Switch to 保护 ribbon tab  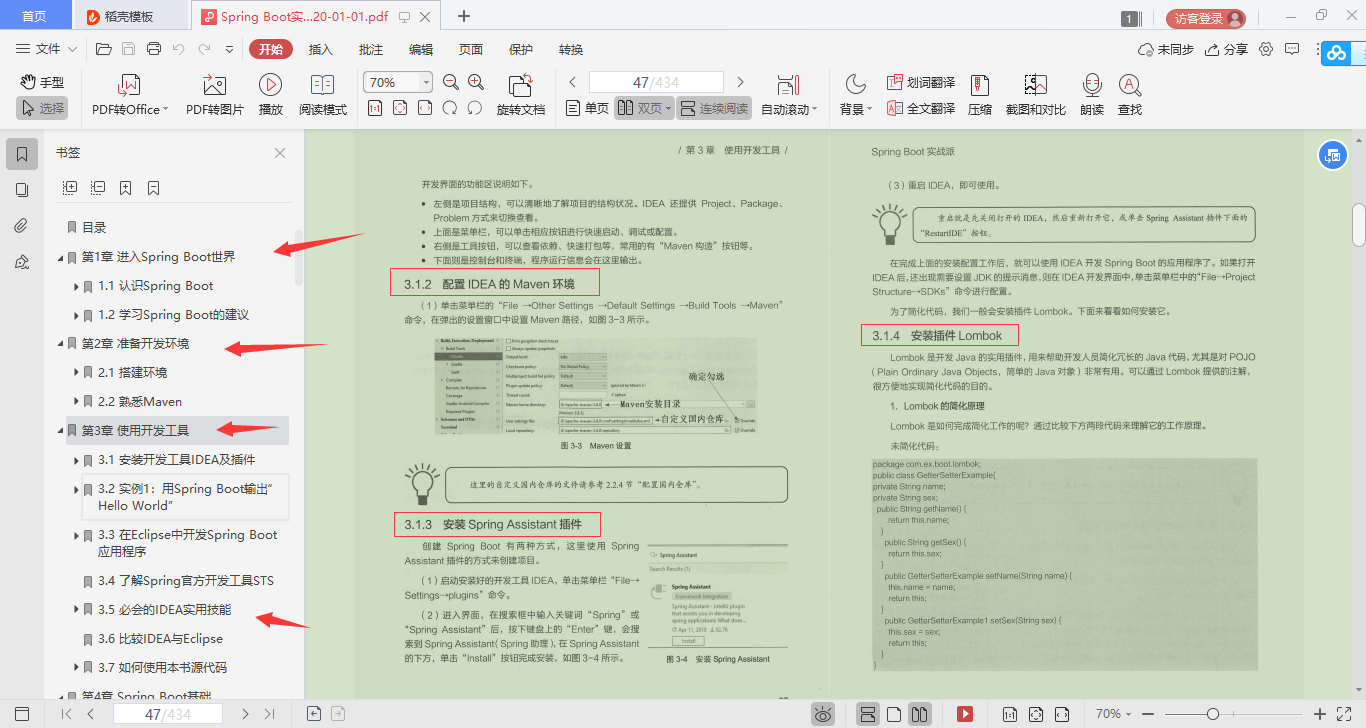(521, 49)
